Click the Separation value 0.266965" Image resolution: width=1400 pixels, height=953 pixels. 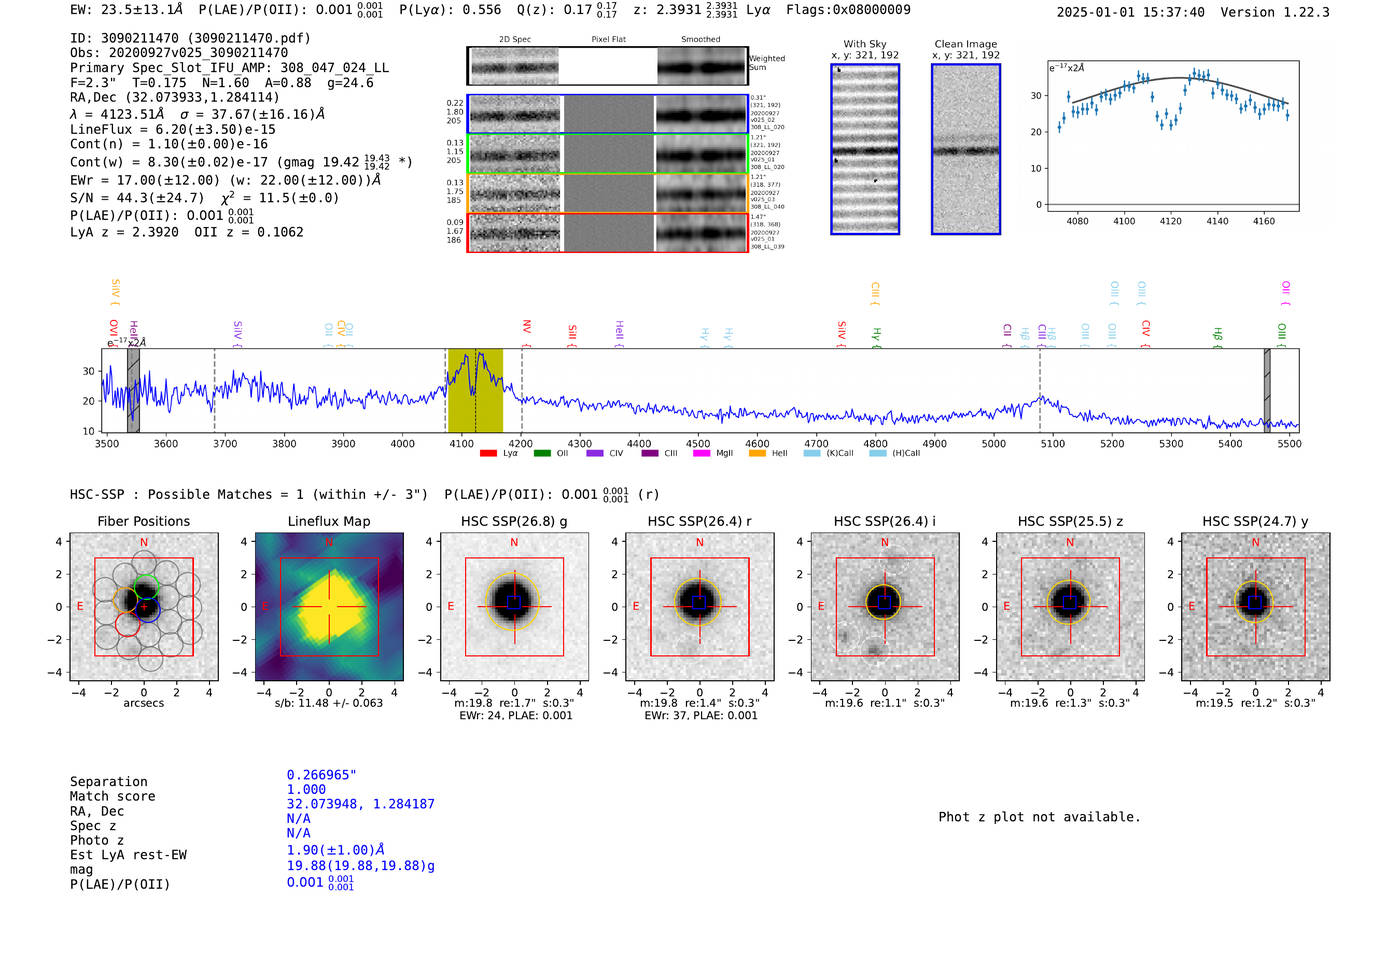[322, 775]
